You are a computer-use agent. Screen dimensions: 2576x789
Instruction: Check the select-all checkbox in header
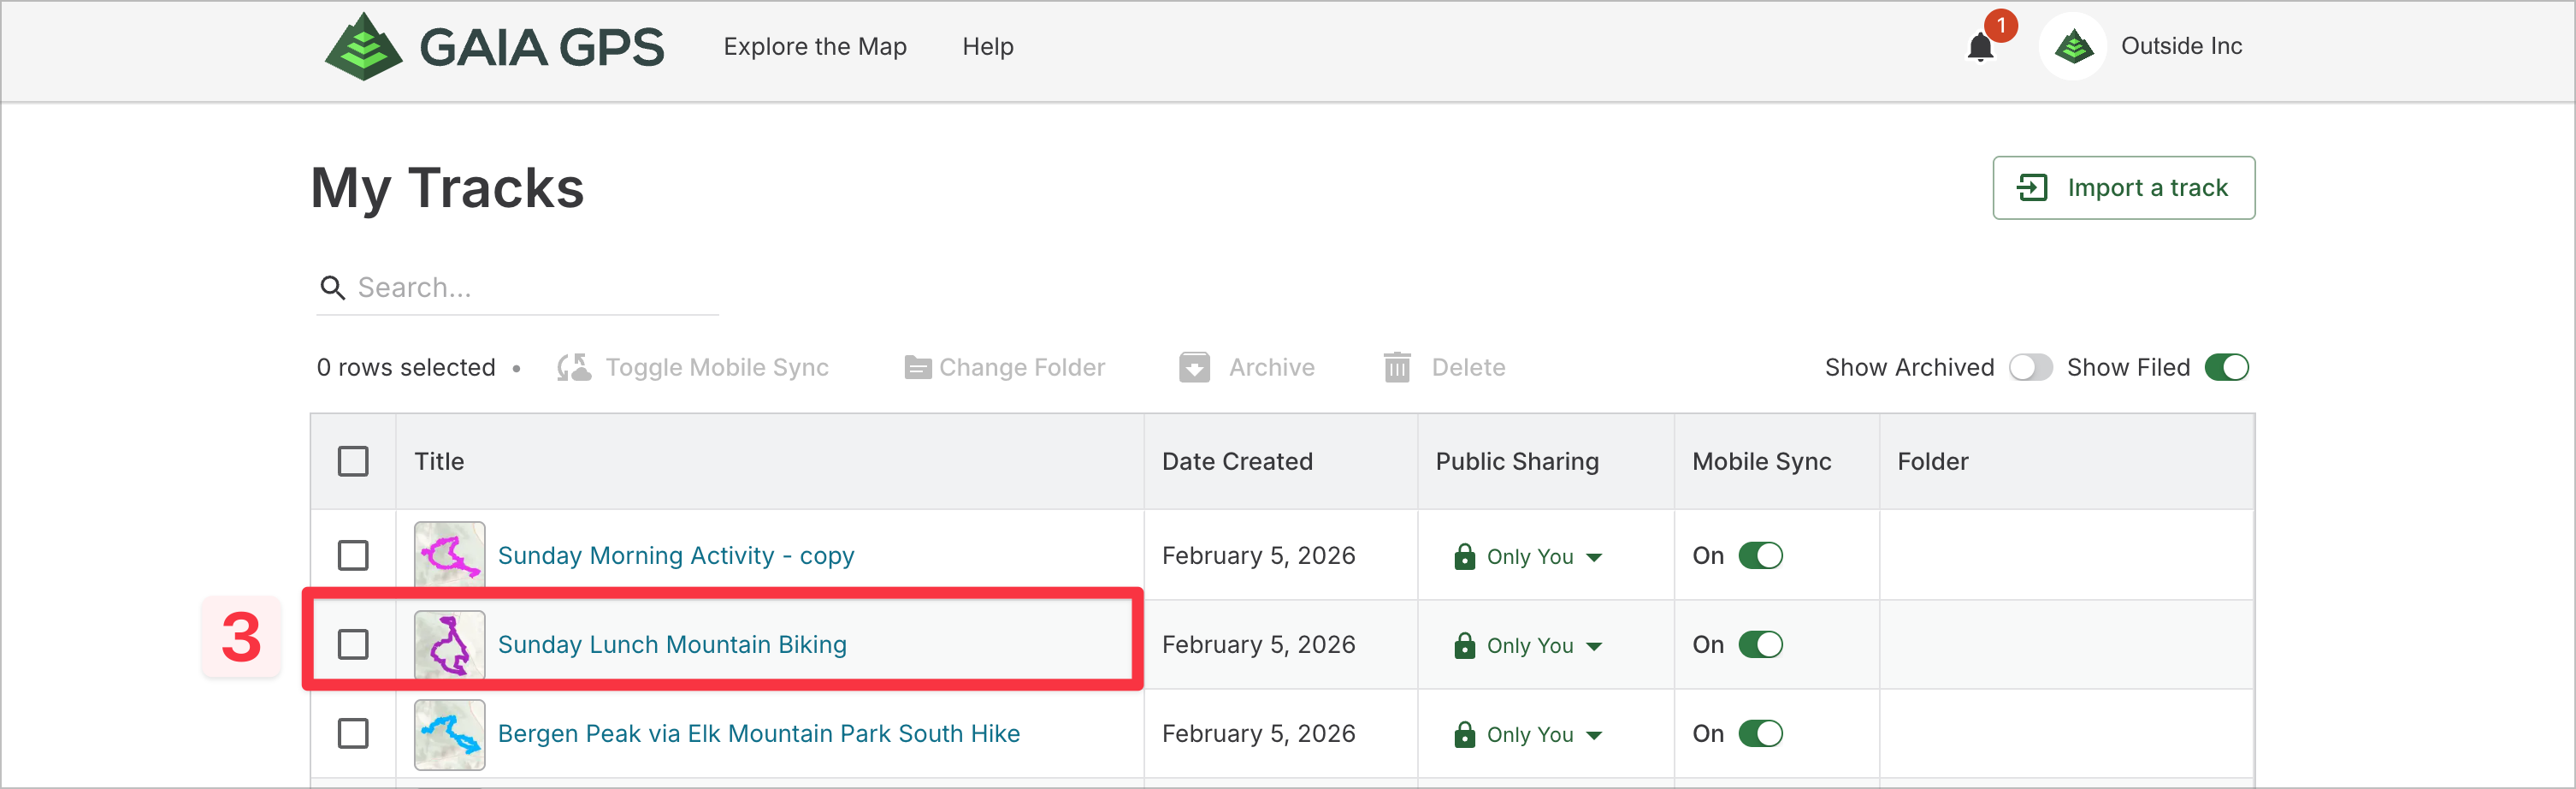click(x=353, y=462)
